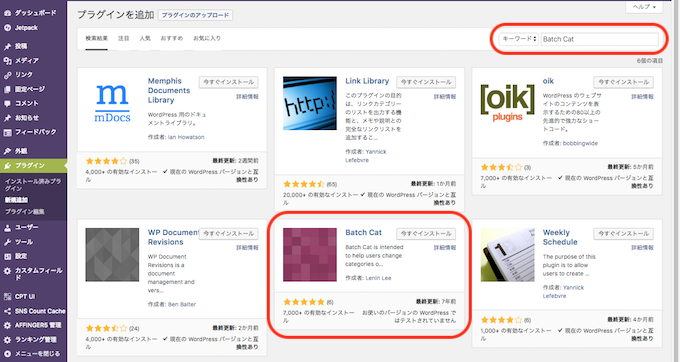Select 新規追加 submenu item
The height and width of the screenshot is (362, 680).
[x=16, y=200]
